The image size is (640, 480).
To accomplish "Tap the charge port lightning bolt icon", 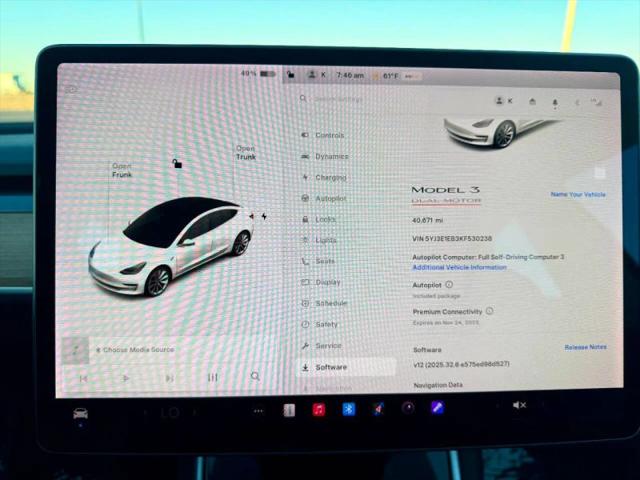I will [x=264, y=216].
